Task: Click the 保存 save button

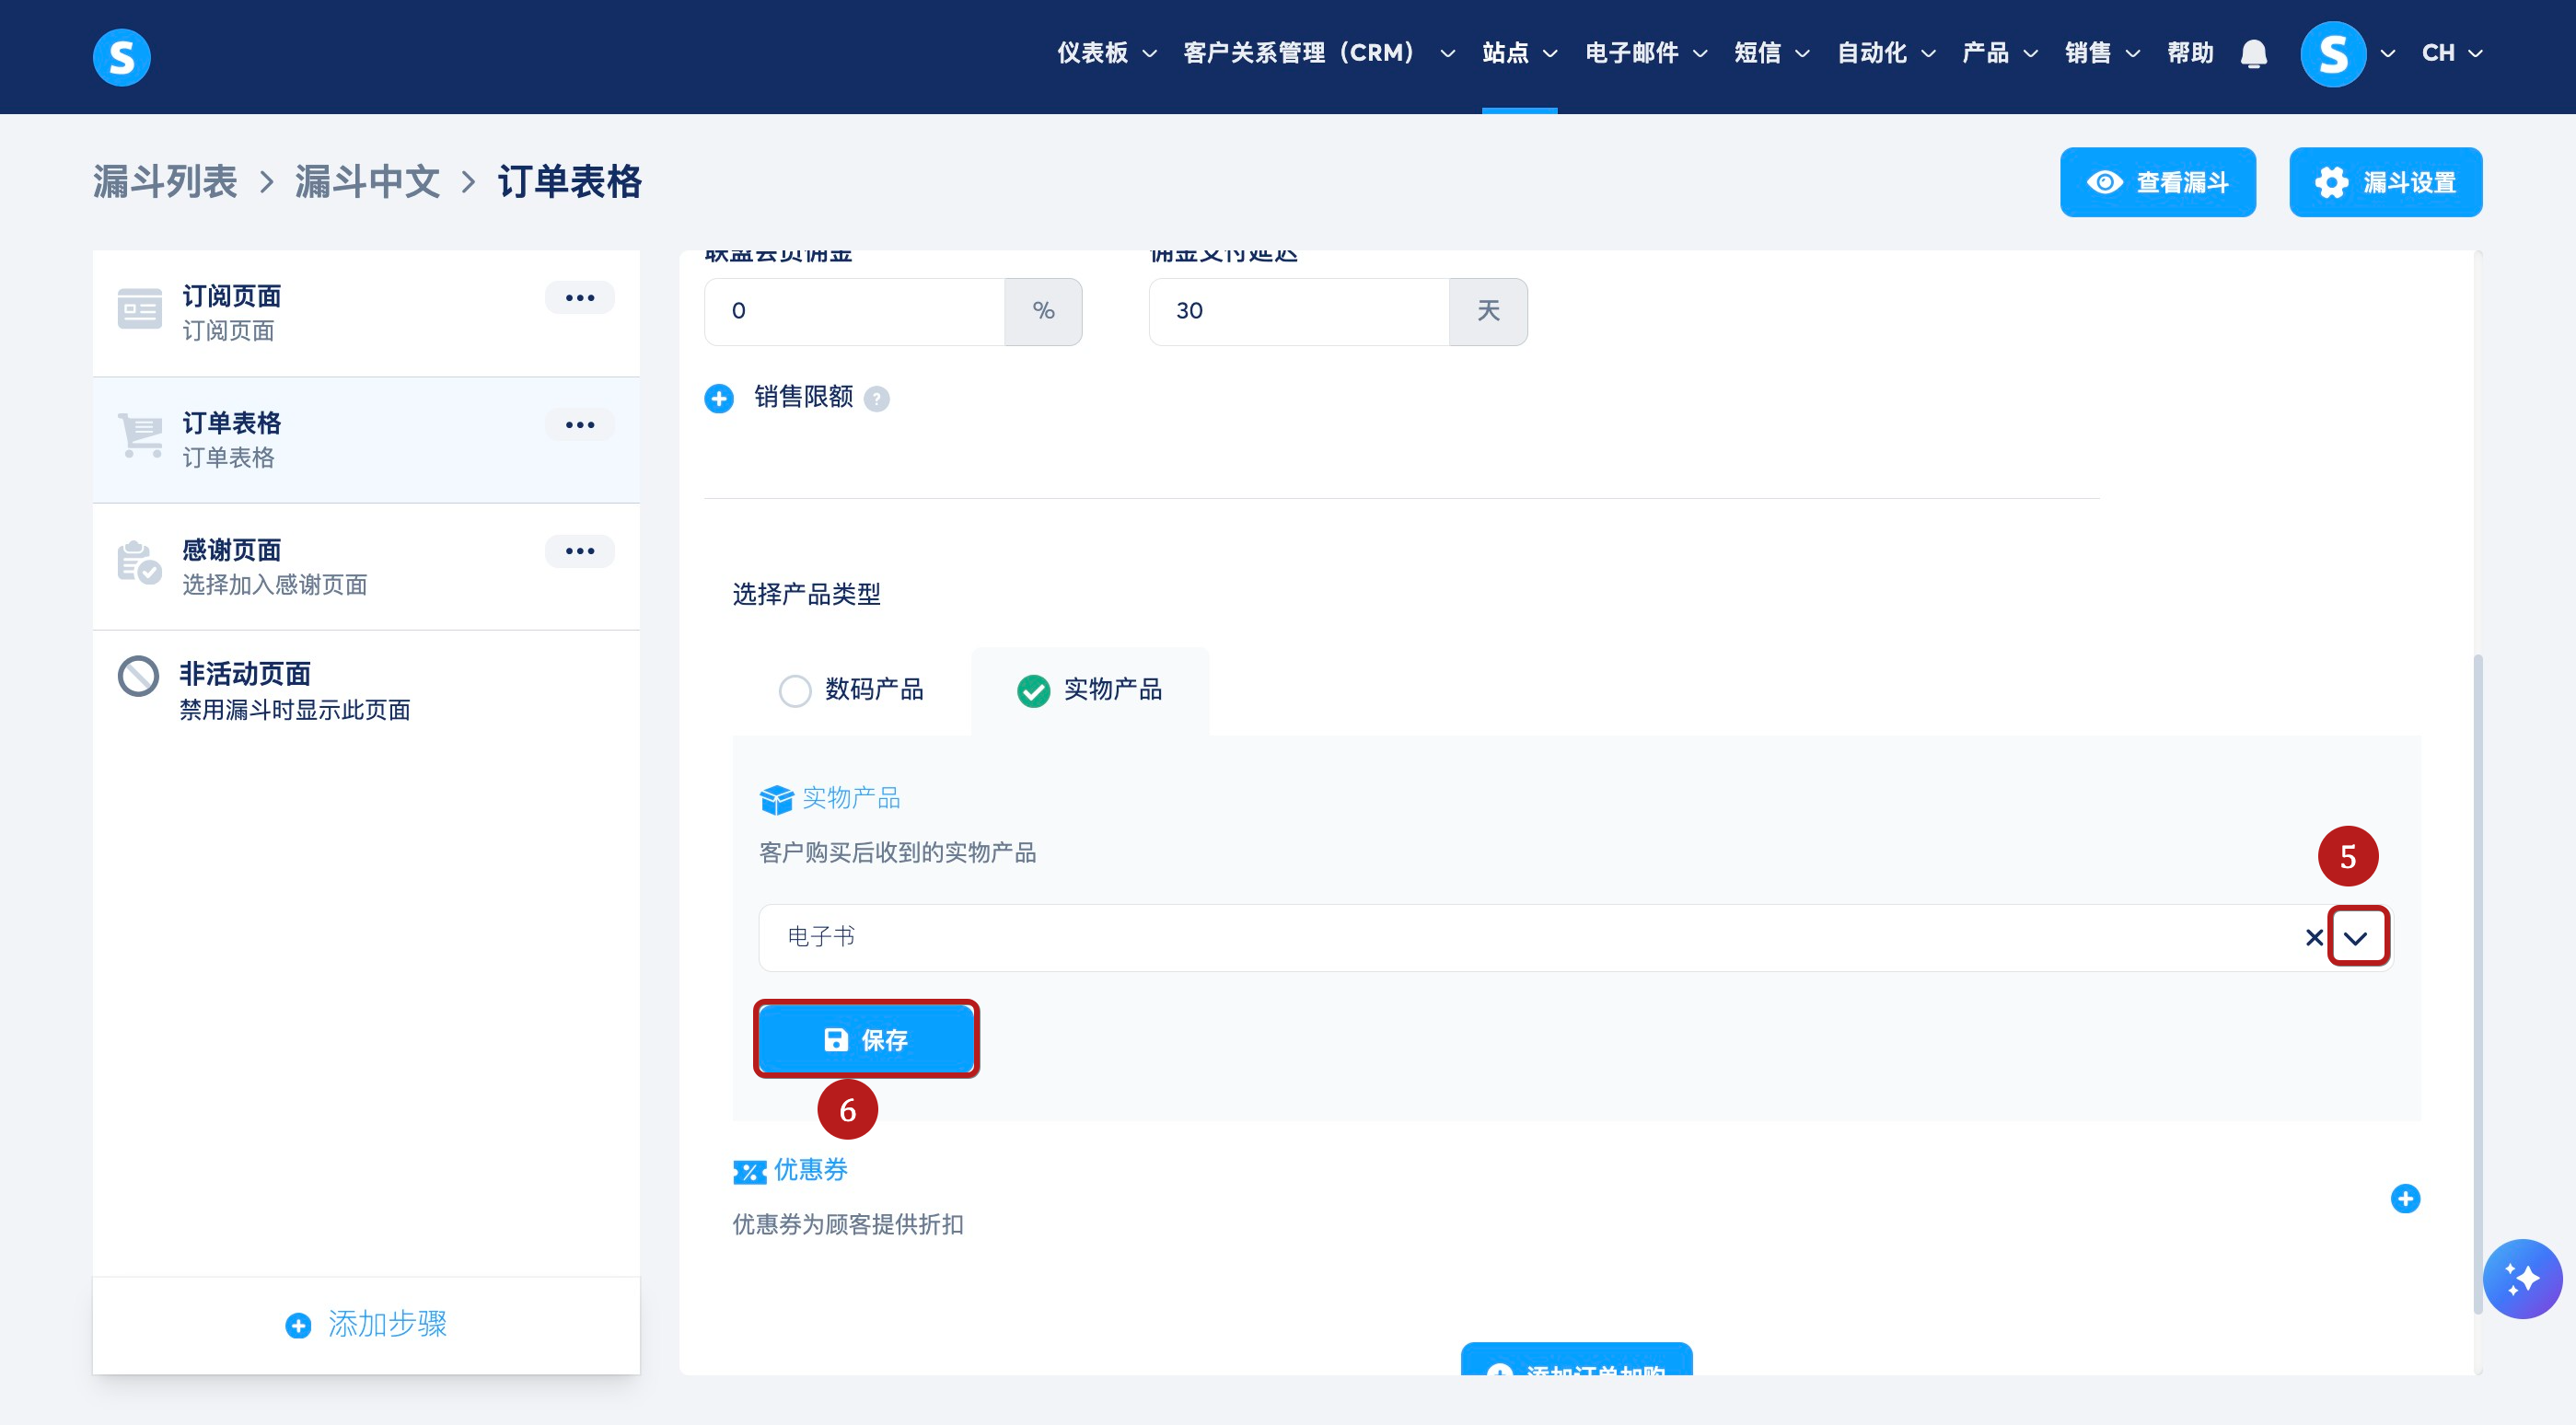Action: click(865, 1039)
